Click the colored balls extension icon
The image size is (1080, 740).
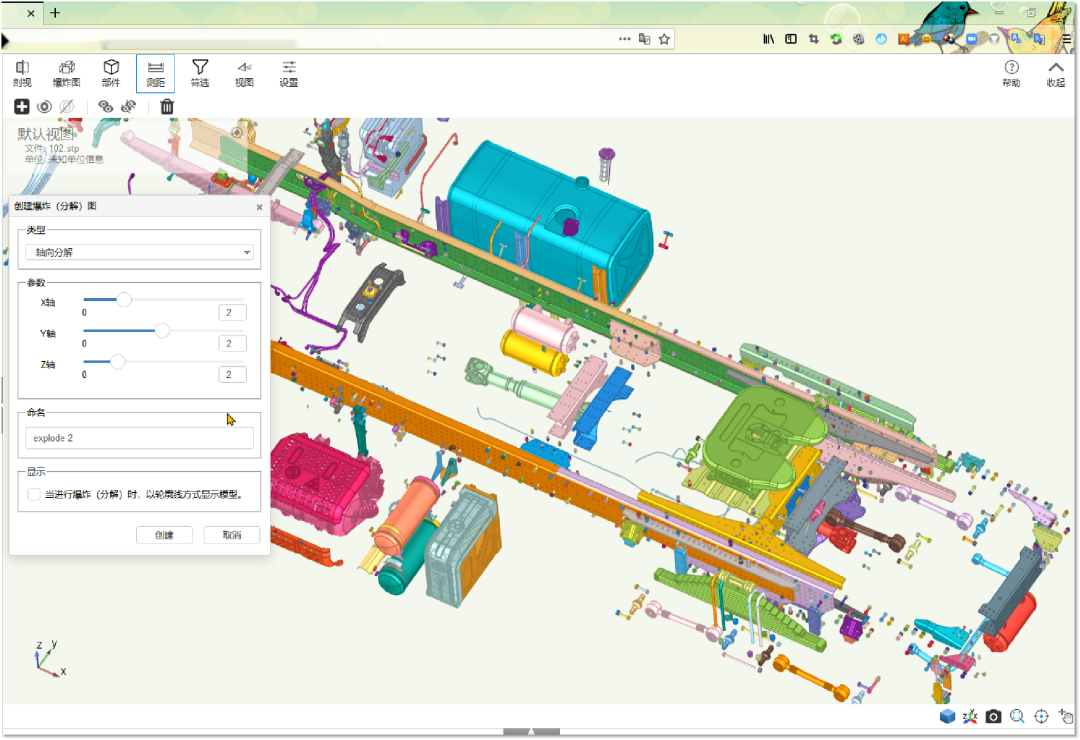pyautogui.click(x=949, y=39)
